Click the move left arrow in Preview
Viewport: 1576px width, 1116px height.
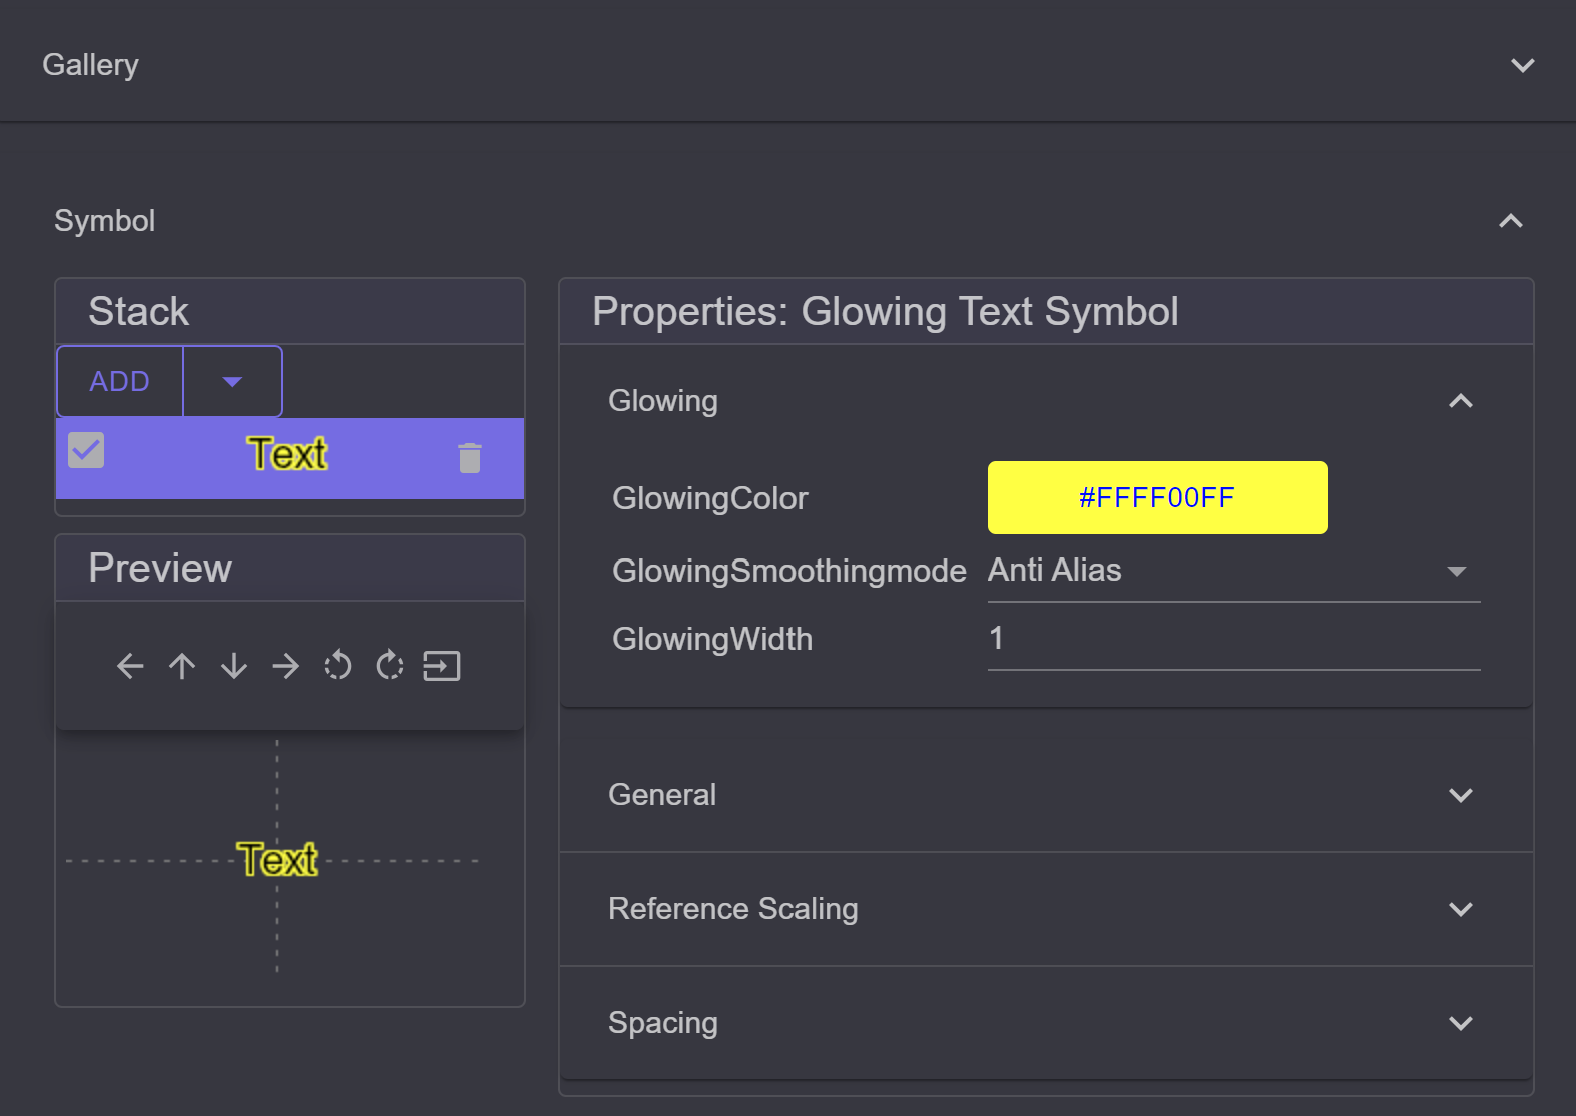click(130, 666)
